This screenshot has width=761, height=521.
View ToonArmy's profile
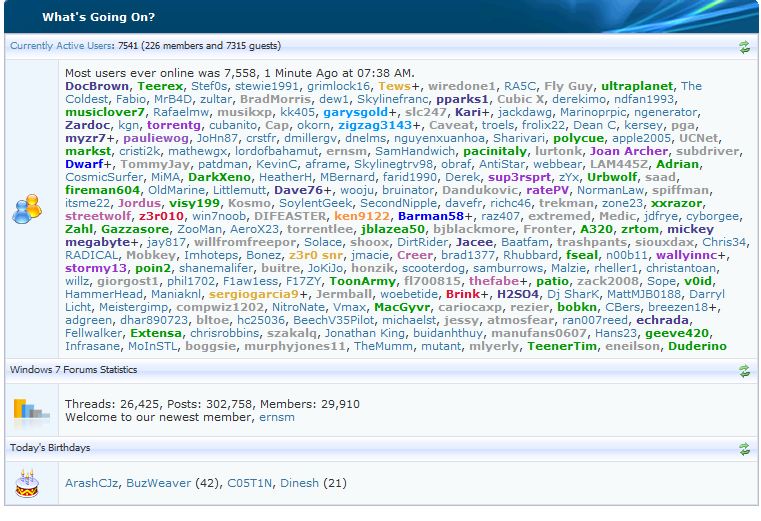(x=363, y=281)
